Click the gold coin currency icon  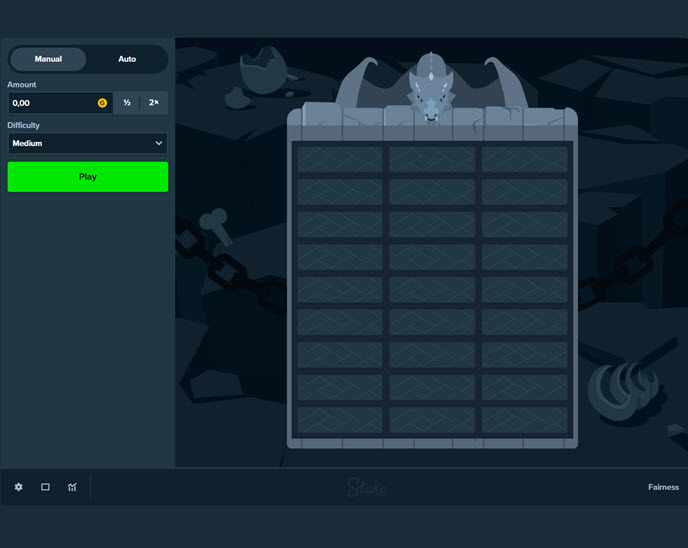pos(102,103)
